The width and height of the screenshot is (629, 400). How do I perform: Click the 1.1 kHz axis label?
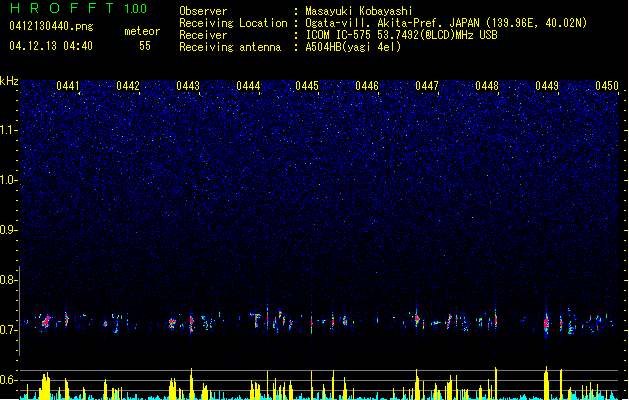pyautogui.click(x=7, y=130)
